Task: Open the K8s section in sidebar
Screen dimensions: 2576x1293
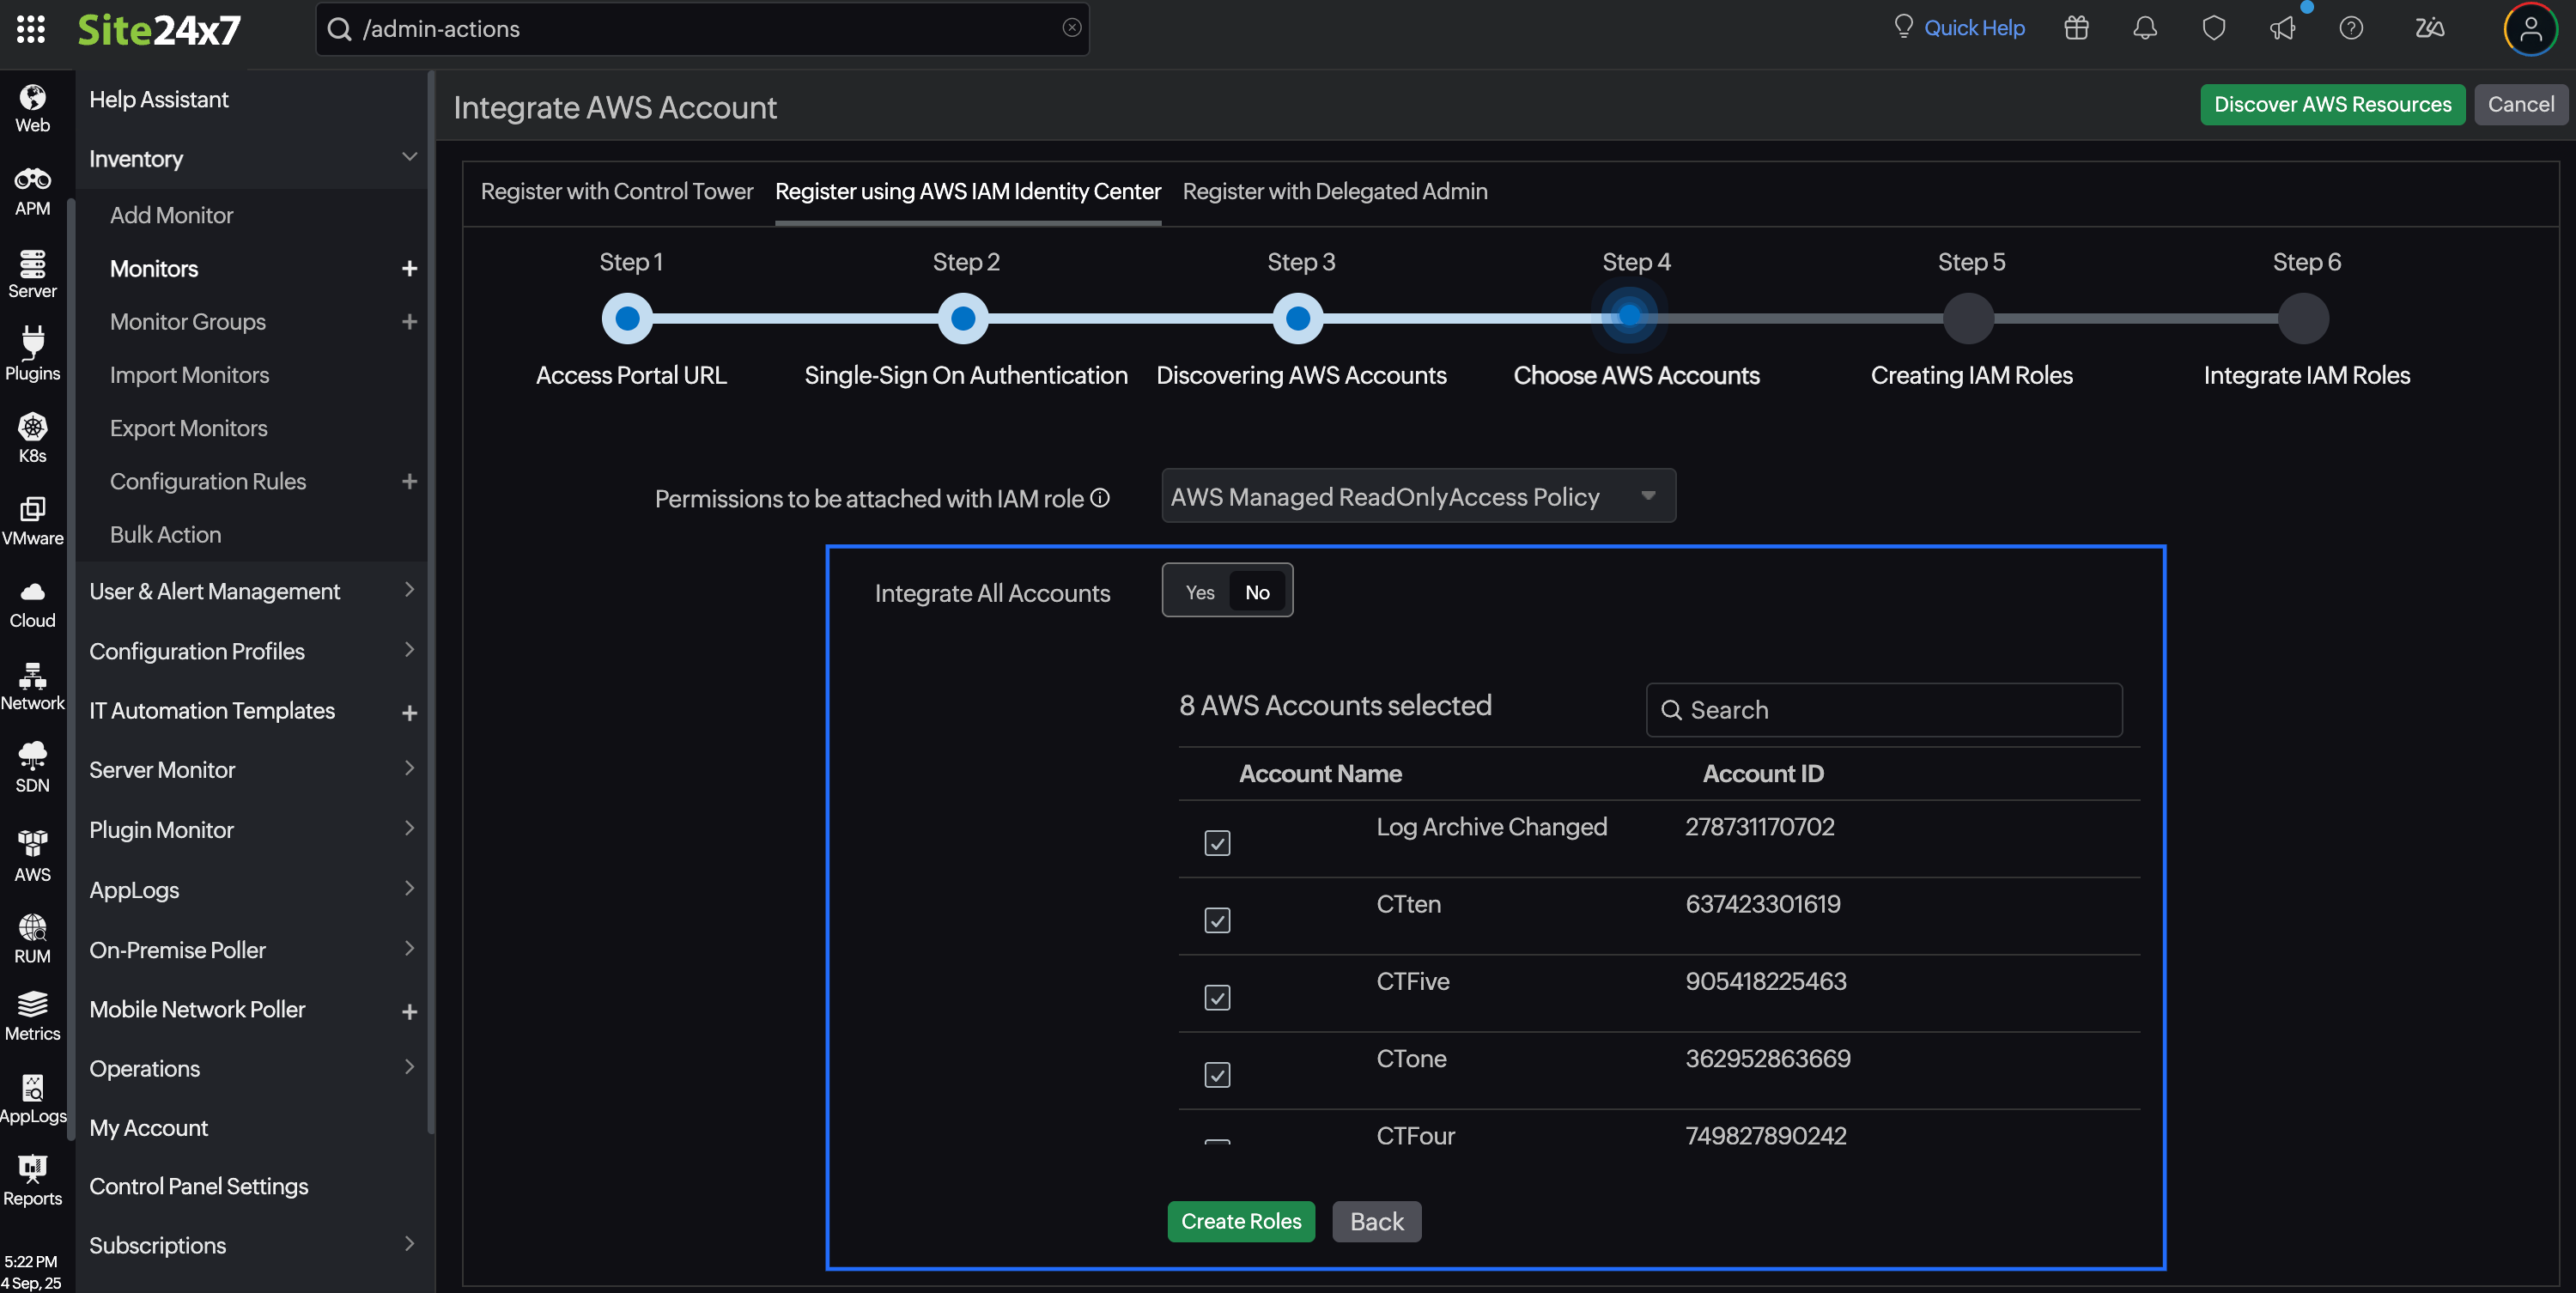Action: tap(32, 438)
